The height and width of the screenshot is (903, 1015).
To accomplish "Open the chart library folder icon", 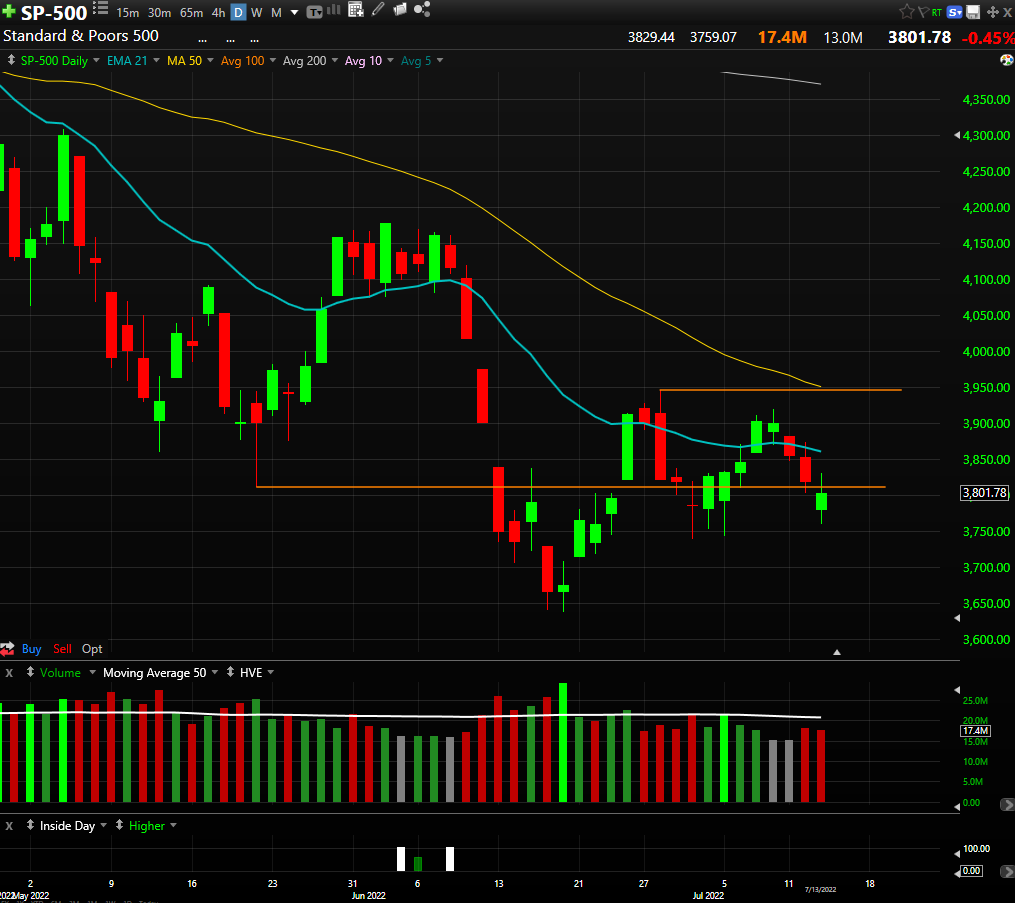I will (400, 9).
